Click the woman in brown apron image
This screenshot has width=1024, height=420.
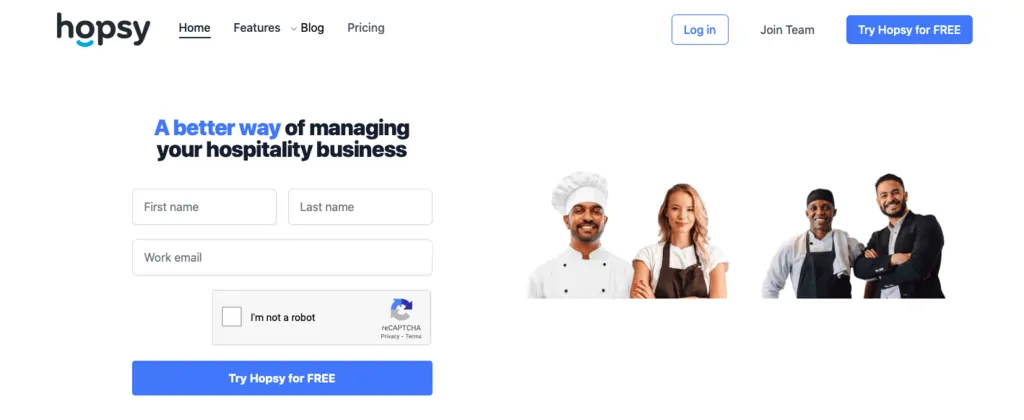click(x=680, y=241)
